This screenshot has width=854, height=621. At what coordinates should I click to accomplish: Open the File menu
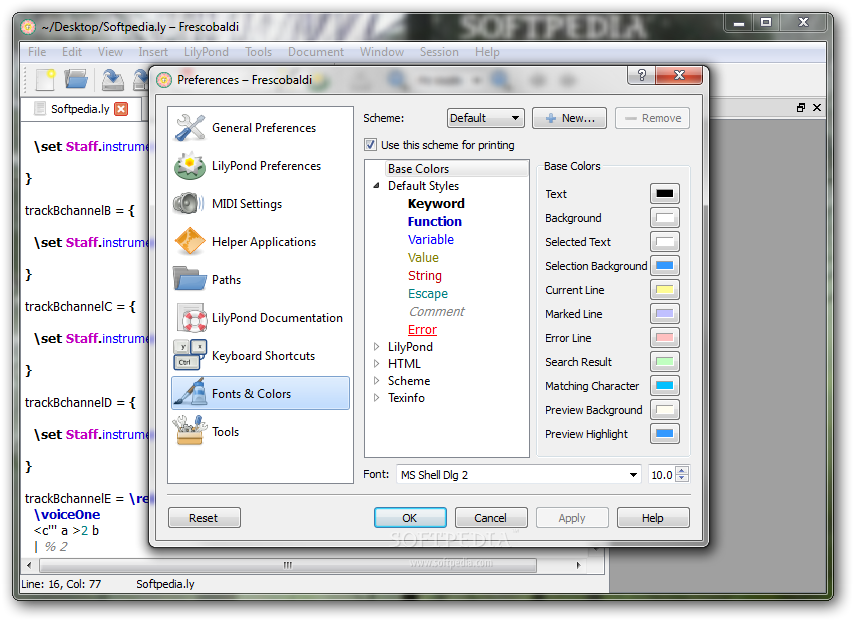(37, 52)
